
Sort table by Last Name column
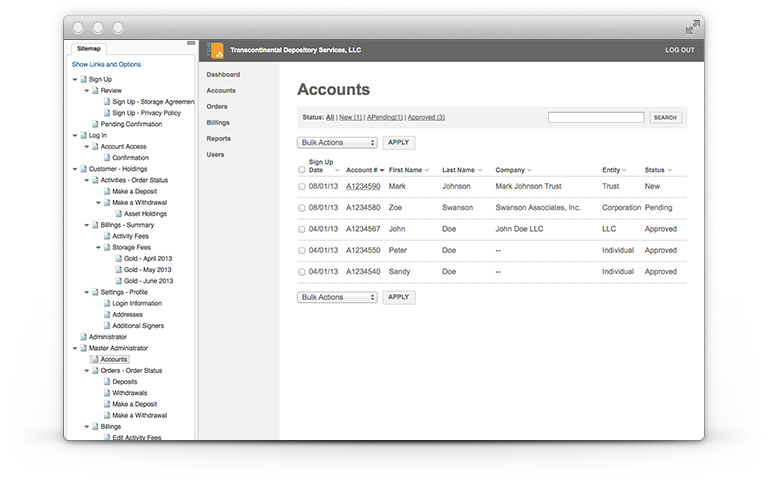point(462,170)
